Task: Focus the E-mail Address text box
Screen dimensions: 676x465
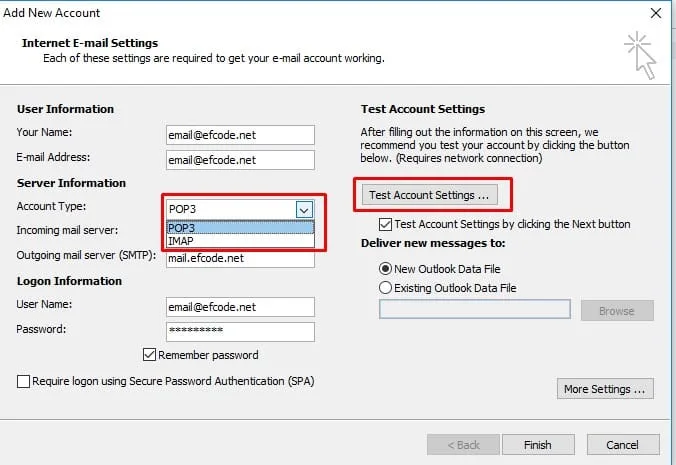Action: (x=240, y=160)
